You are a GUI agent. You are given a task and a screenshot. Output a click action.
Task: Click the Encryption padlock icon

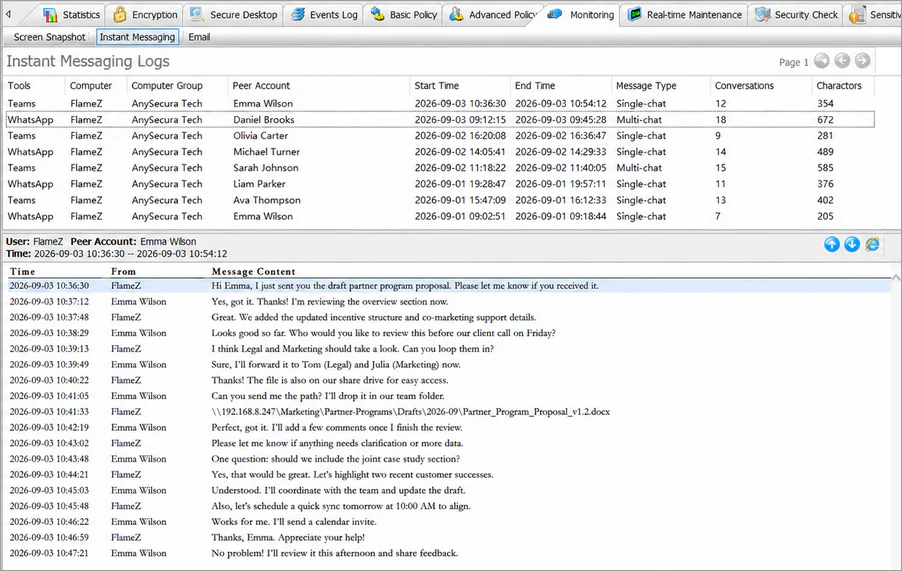(120, 14)
